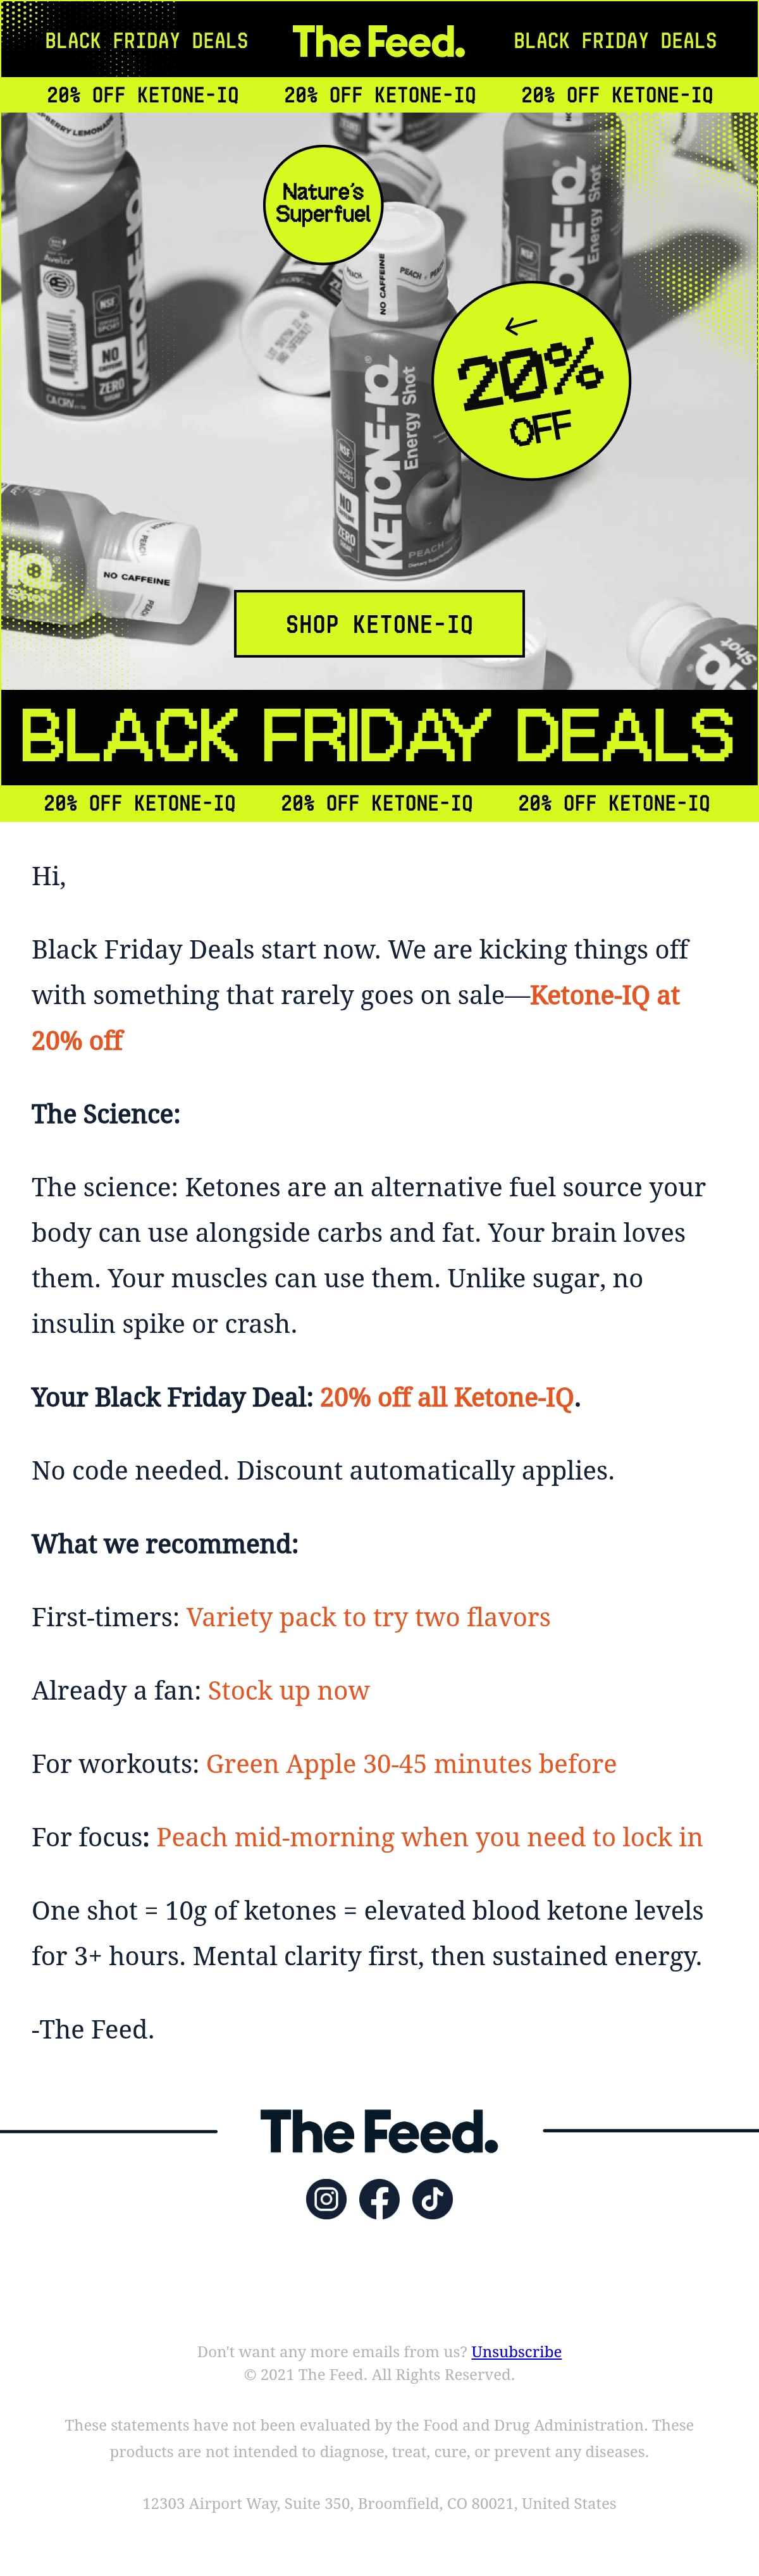Viewport: 759px width, 2576px height.
Task: Open the TikTok icon in footer
Action: pos(432,2199)
